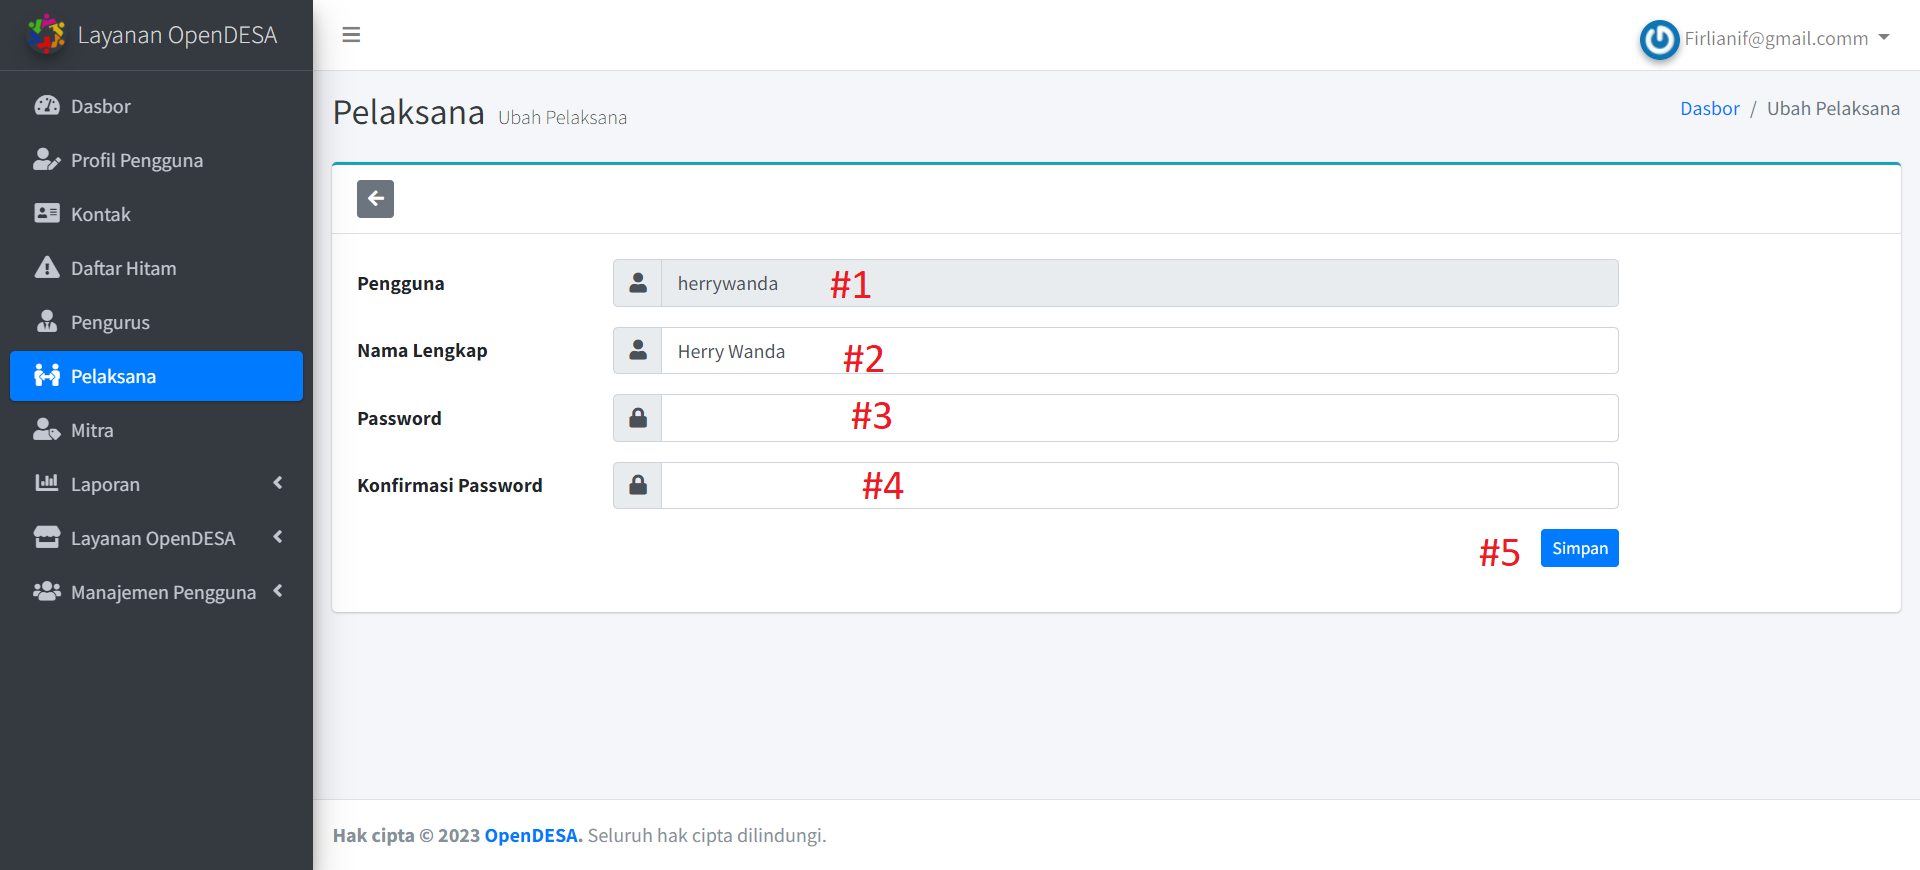
Task: Click the back arrow button
Action: 375,199
